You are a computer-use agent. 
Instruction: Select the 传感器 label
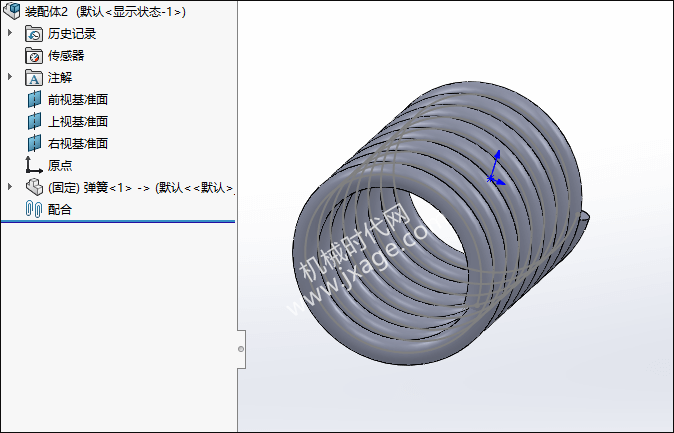66,55
